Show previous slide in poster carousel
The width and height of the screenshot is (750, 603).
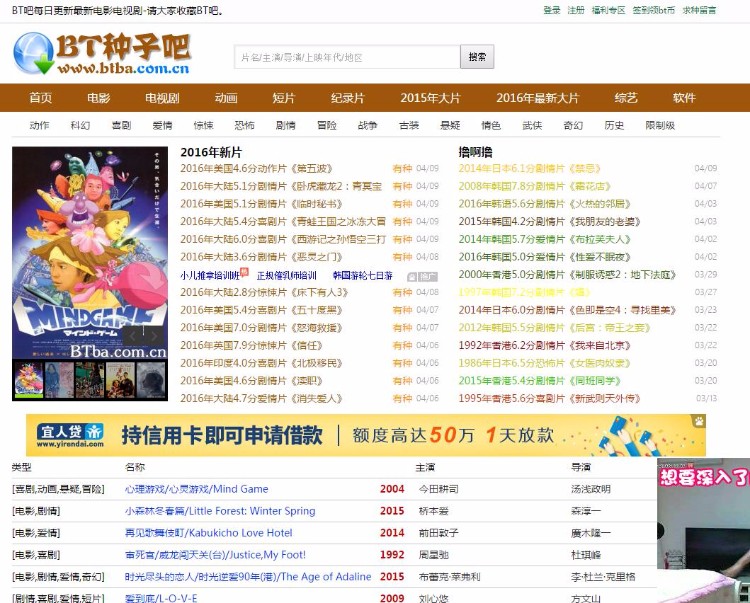coord(132,336)
